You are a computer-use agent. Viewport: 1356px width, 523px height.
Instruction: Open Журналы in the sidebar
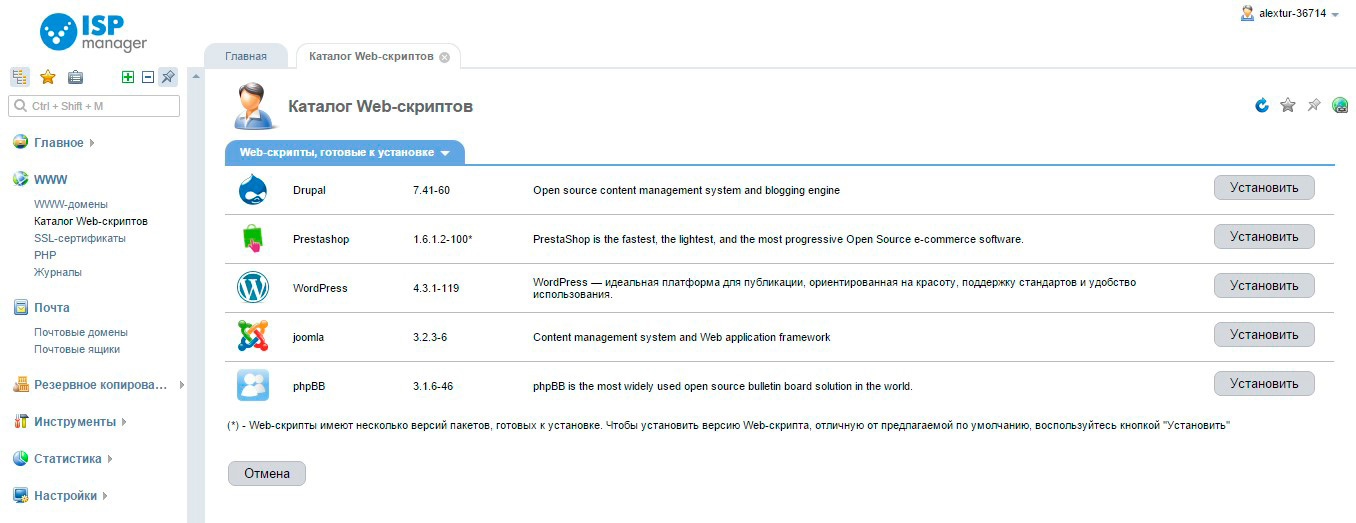(x=58, y=272)
